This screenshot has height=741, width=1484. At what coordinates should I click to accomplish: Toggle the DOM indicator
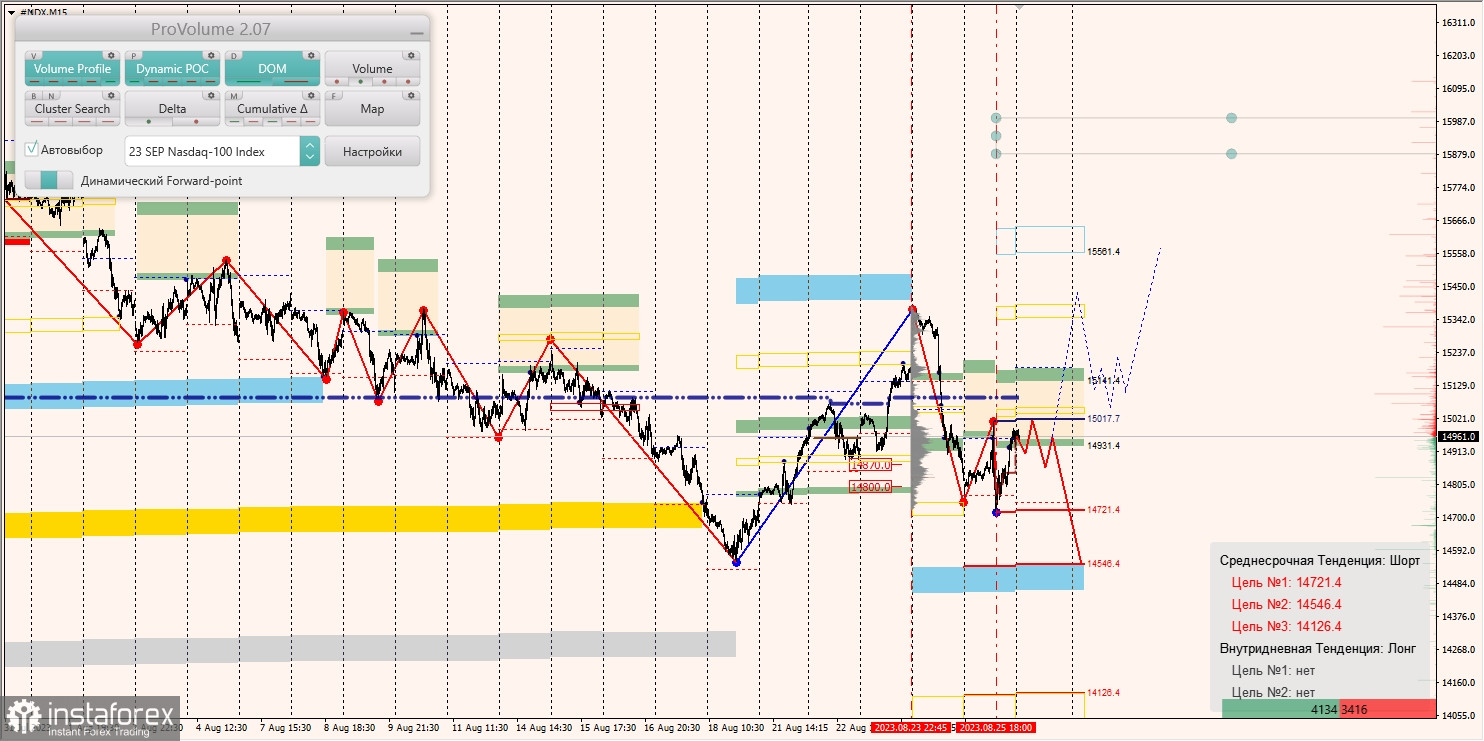[272, 69]
